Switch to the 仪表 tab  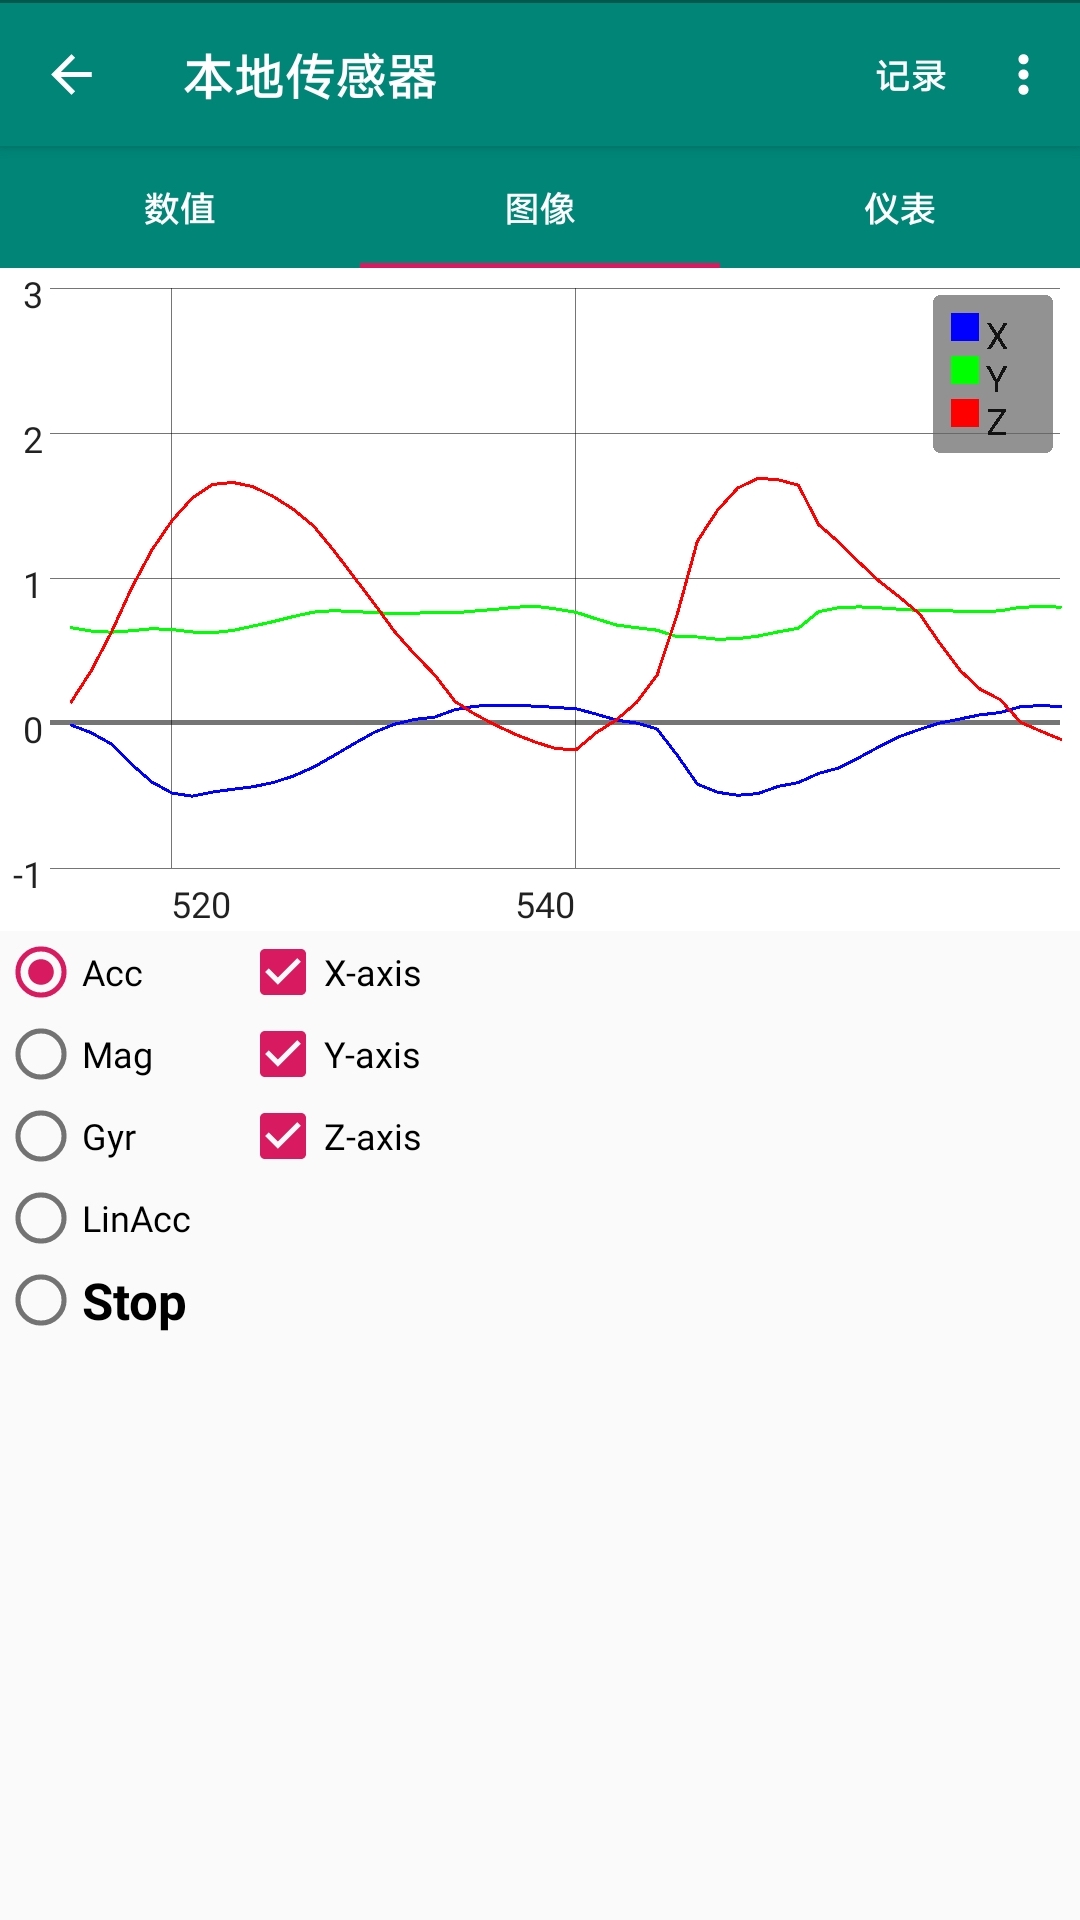coord(900,208)
